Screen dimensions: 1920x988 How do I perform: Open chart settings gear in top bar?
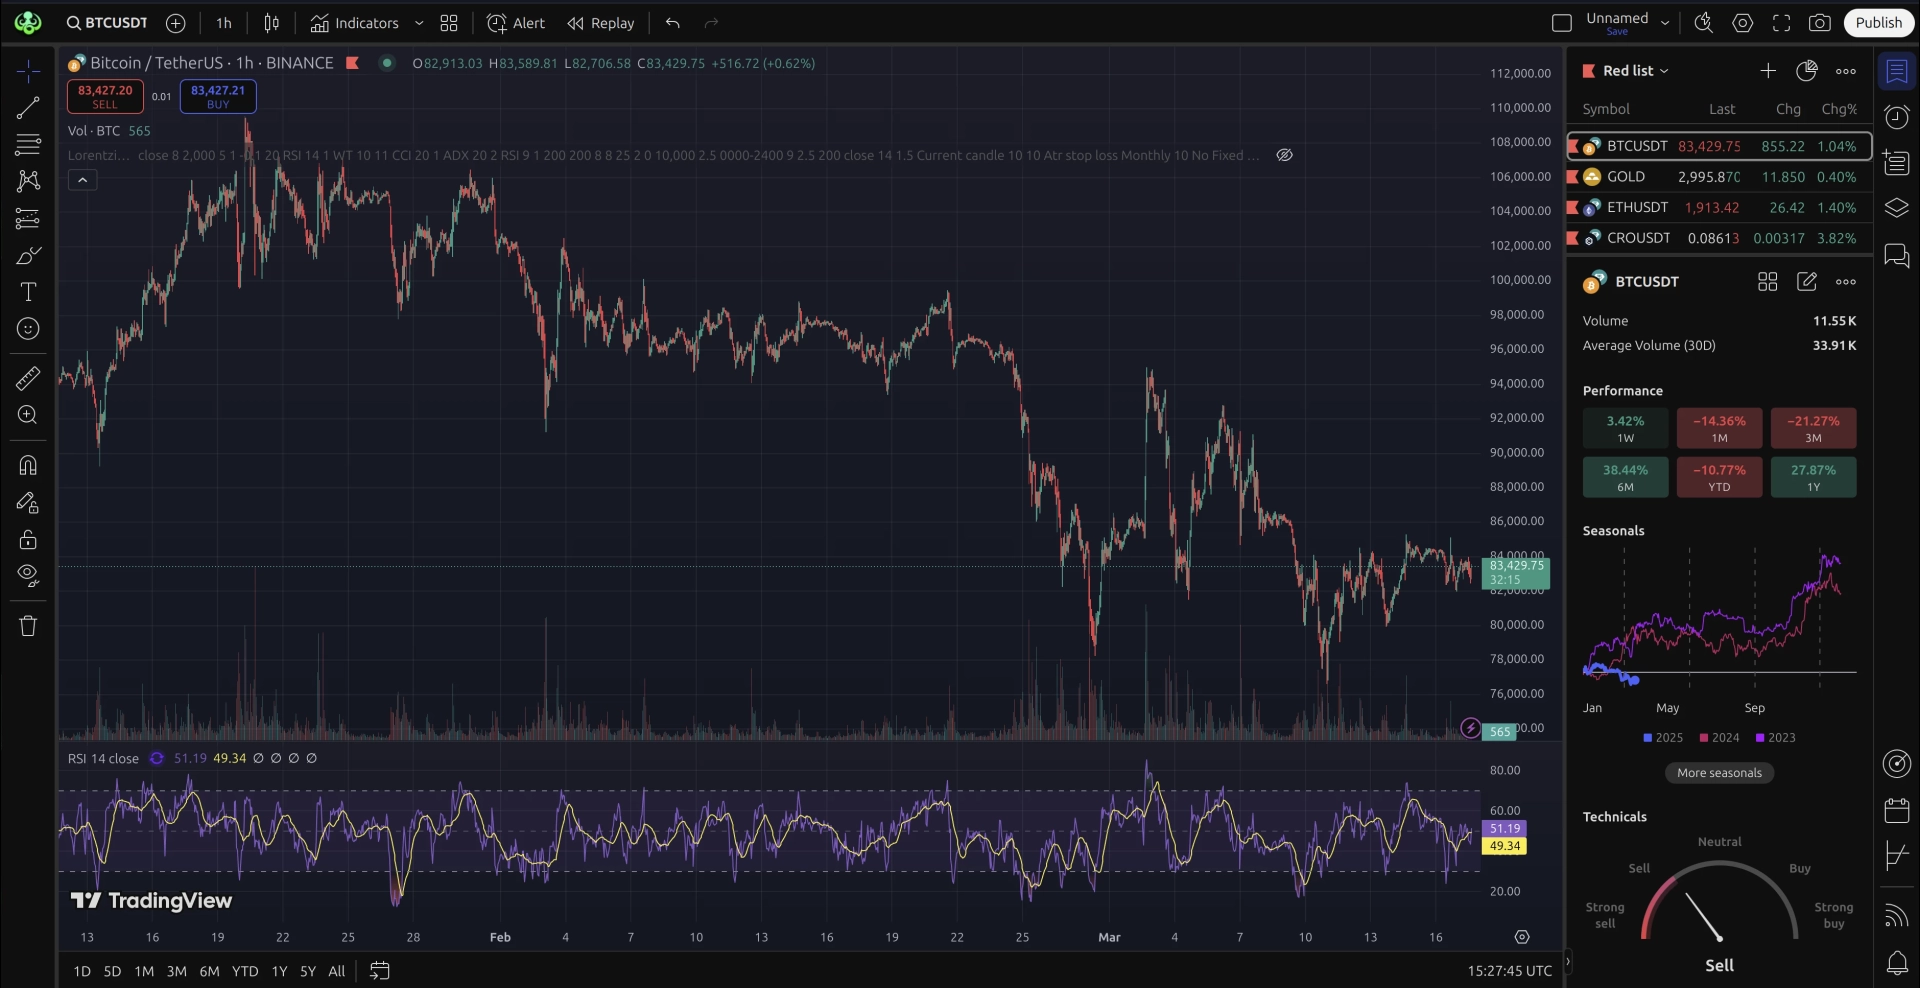pyautogui.click(x=1743, y=22)
